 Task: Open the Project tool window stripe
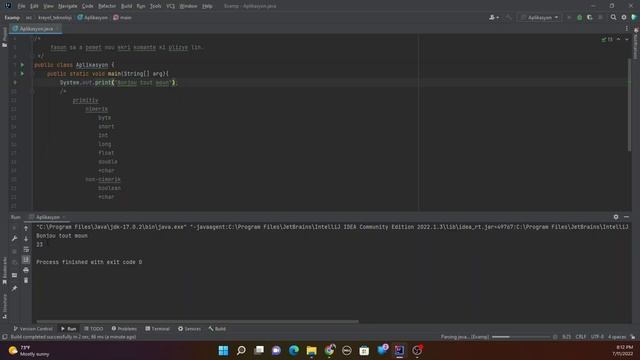pyautogui.click(x=4, y=37)
